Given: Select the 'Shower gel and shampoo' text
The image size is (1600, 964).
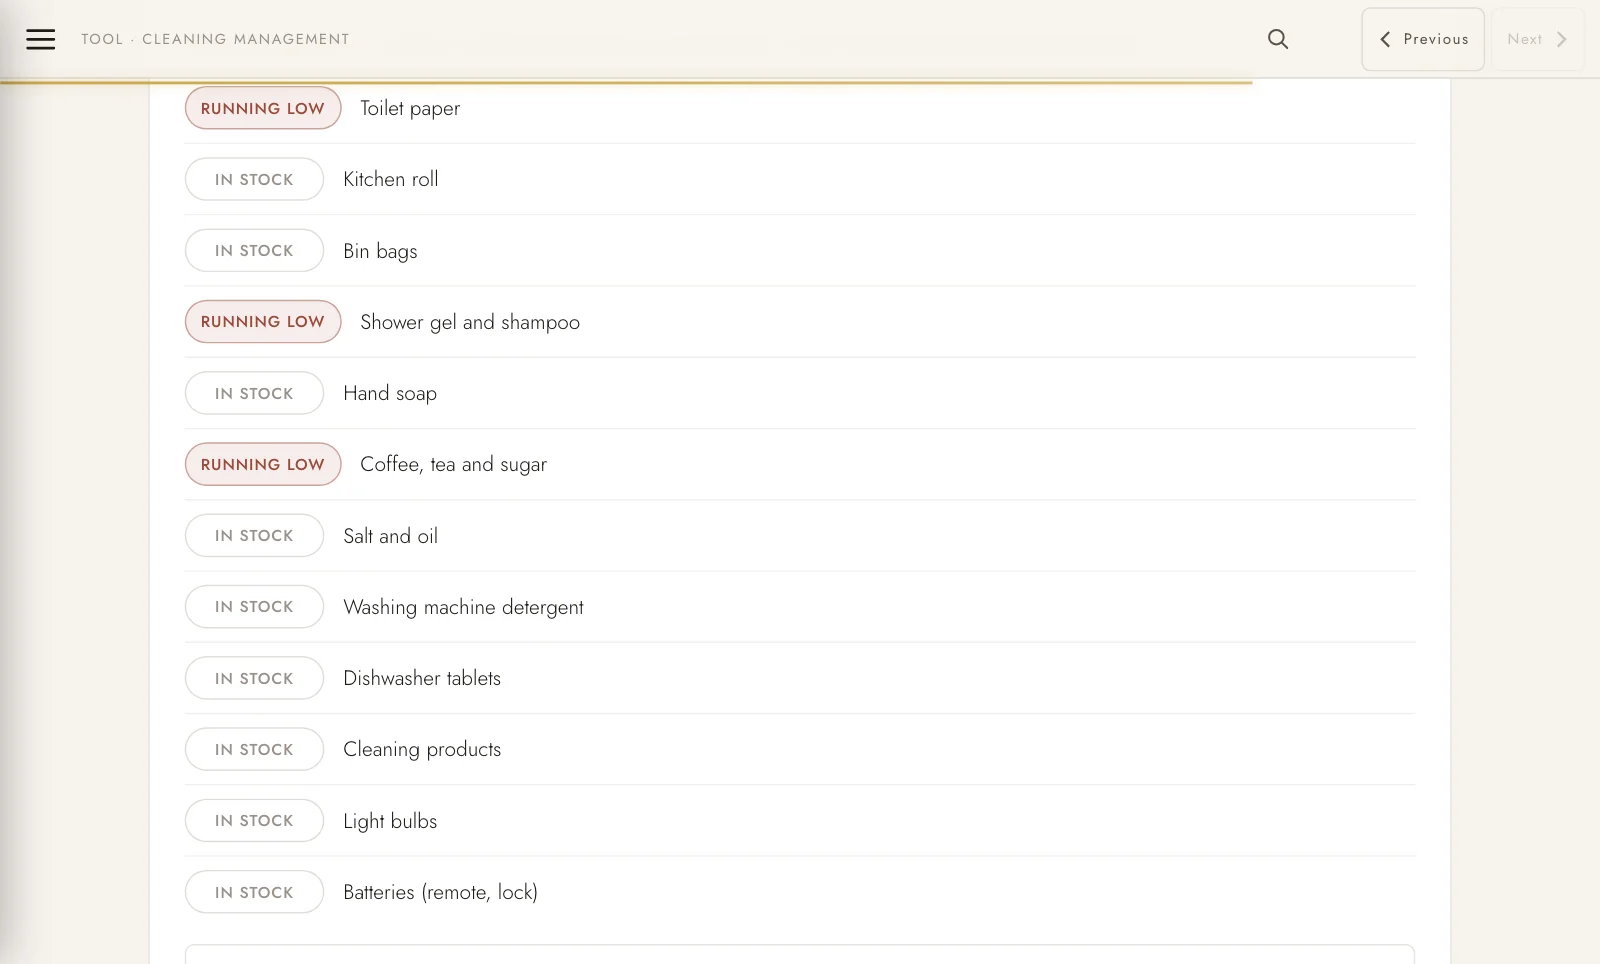Looking at the screenshot, I should [470, 322].
